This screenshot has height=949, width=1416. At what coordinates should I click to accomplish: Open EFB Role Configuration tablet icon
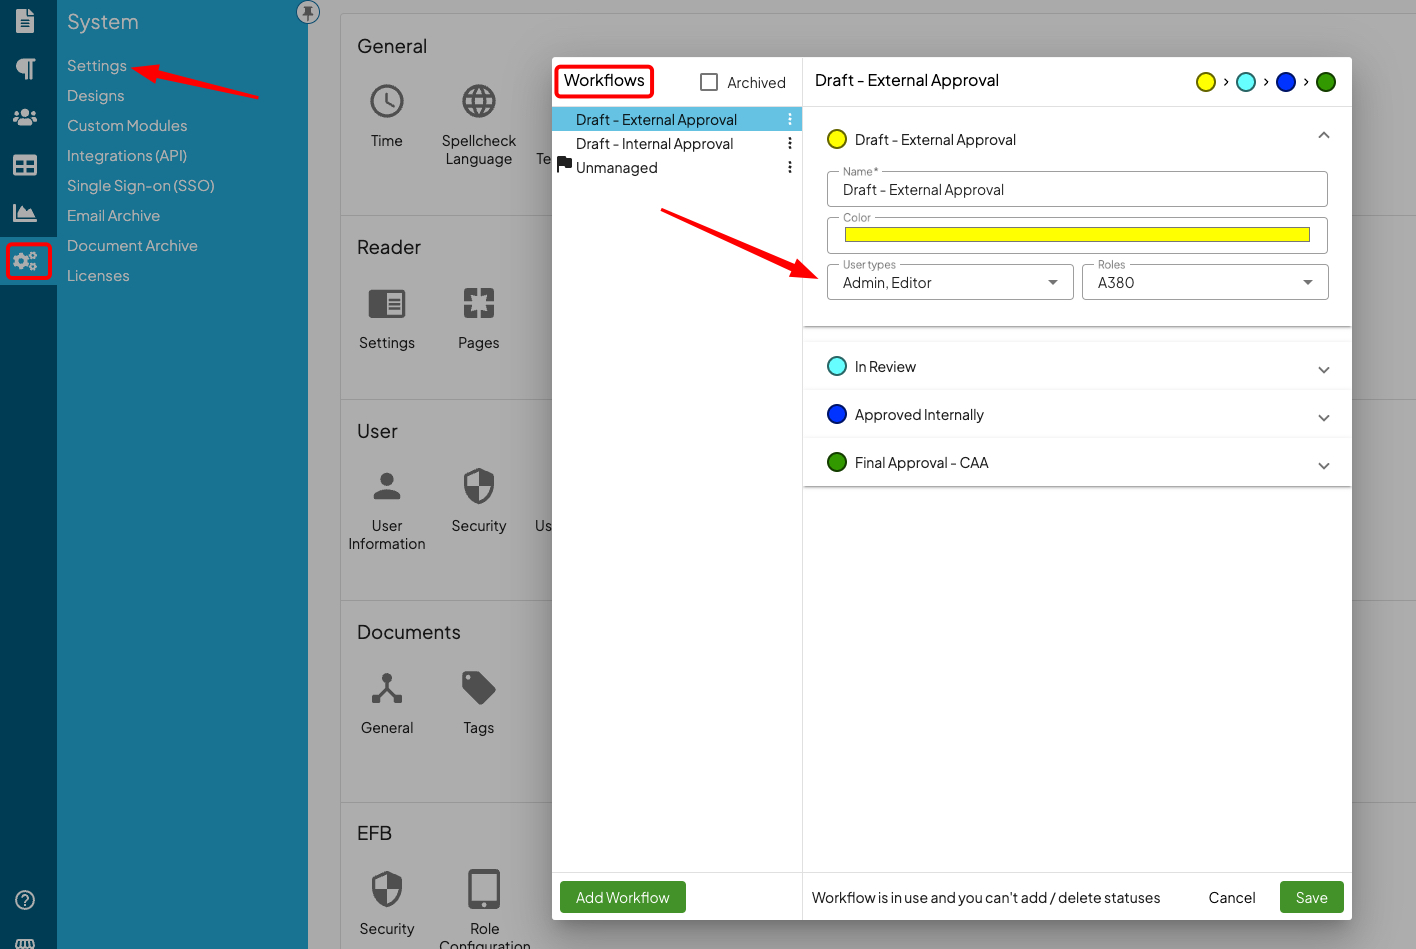tap(484, 889)
